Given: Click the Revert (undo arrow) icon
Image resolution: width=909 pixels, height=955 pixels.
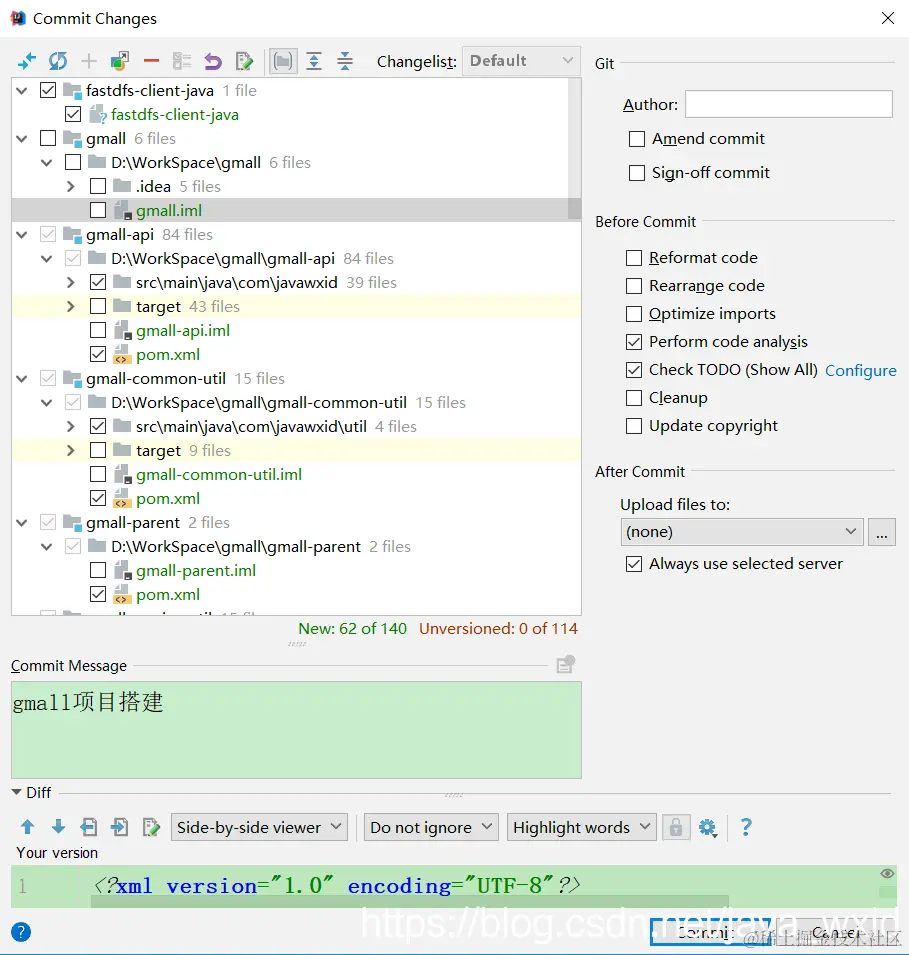Looking at the screenshot, I should 213,61.
